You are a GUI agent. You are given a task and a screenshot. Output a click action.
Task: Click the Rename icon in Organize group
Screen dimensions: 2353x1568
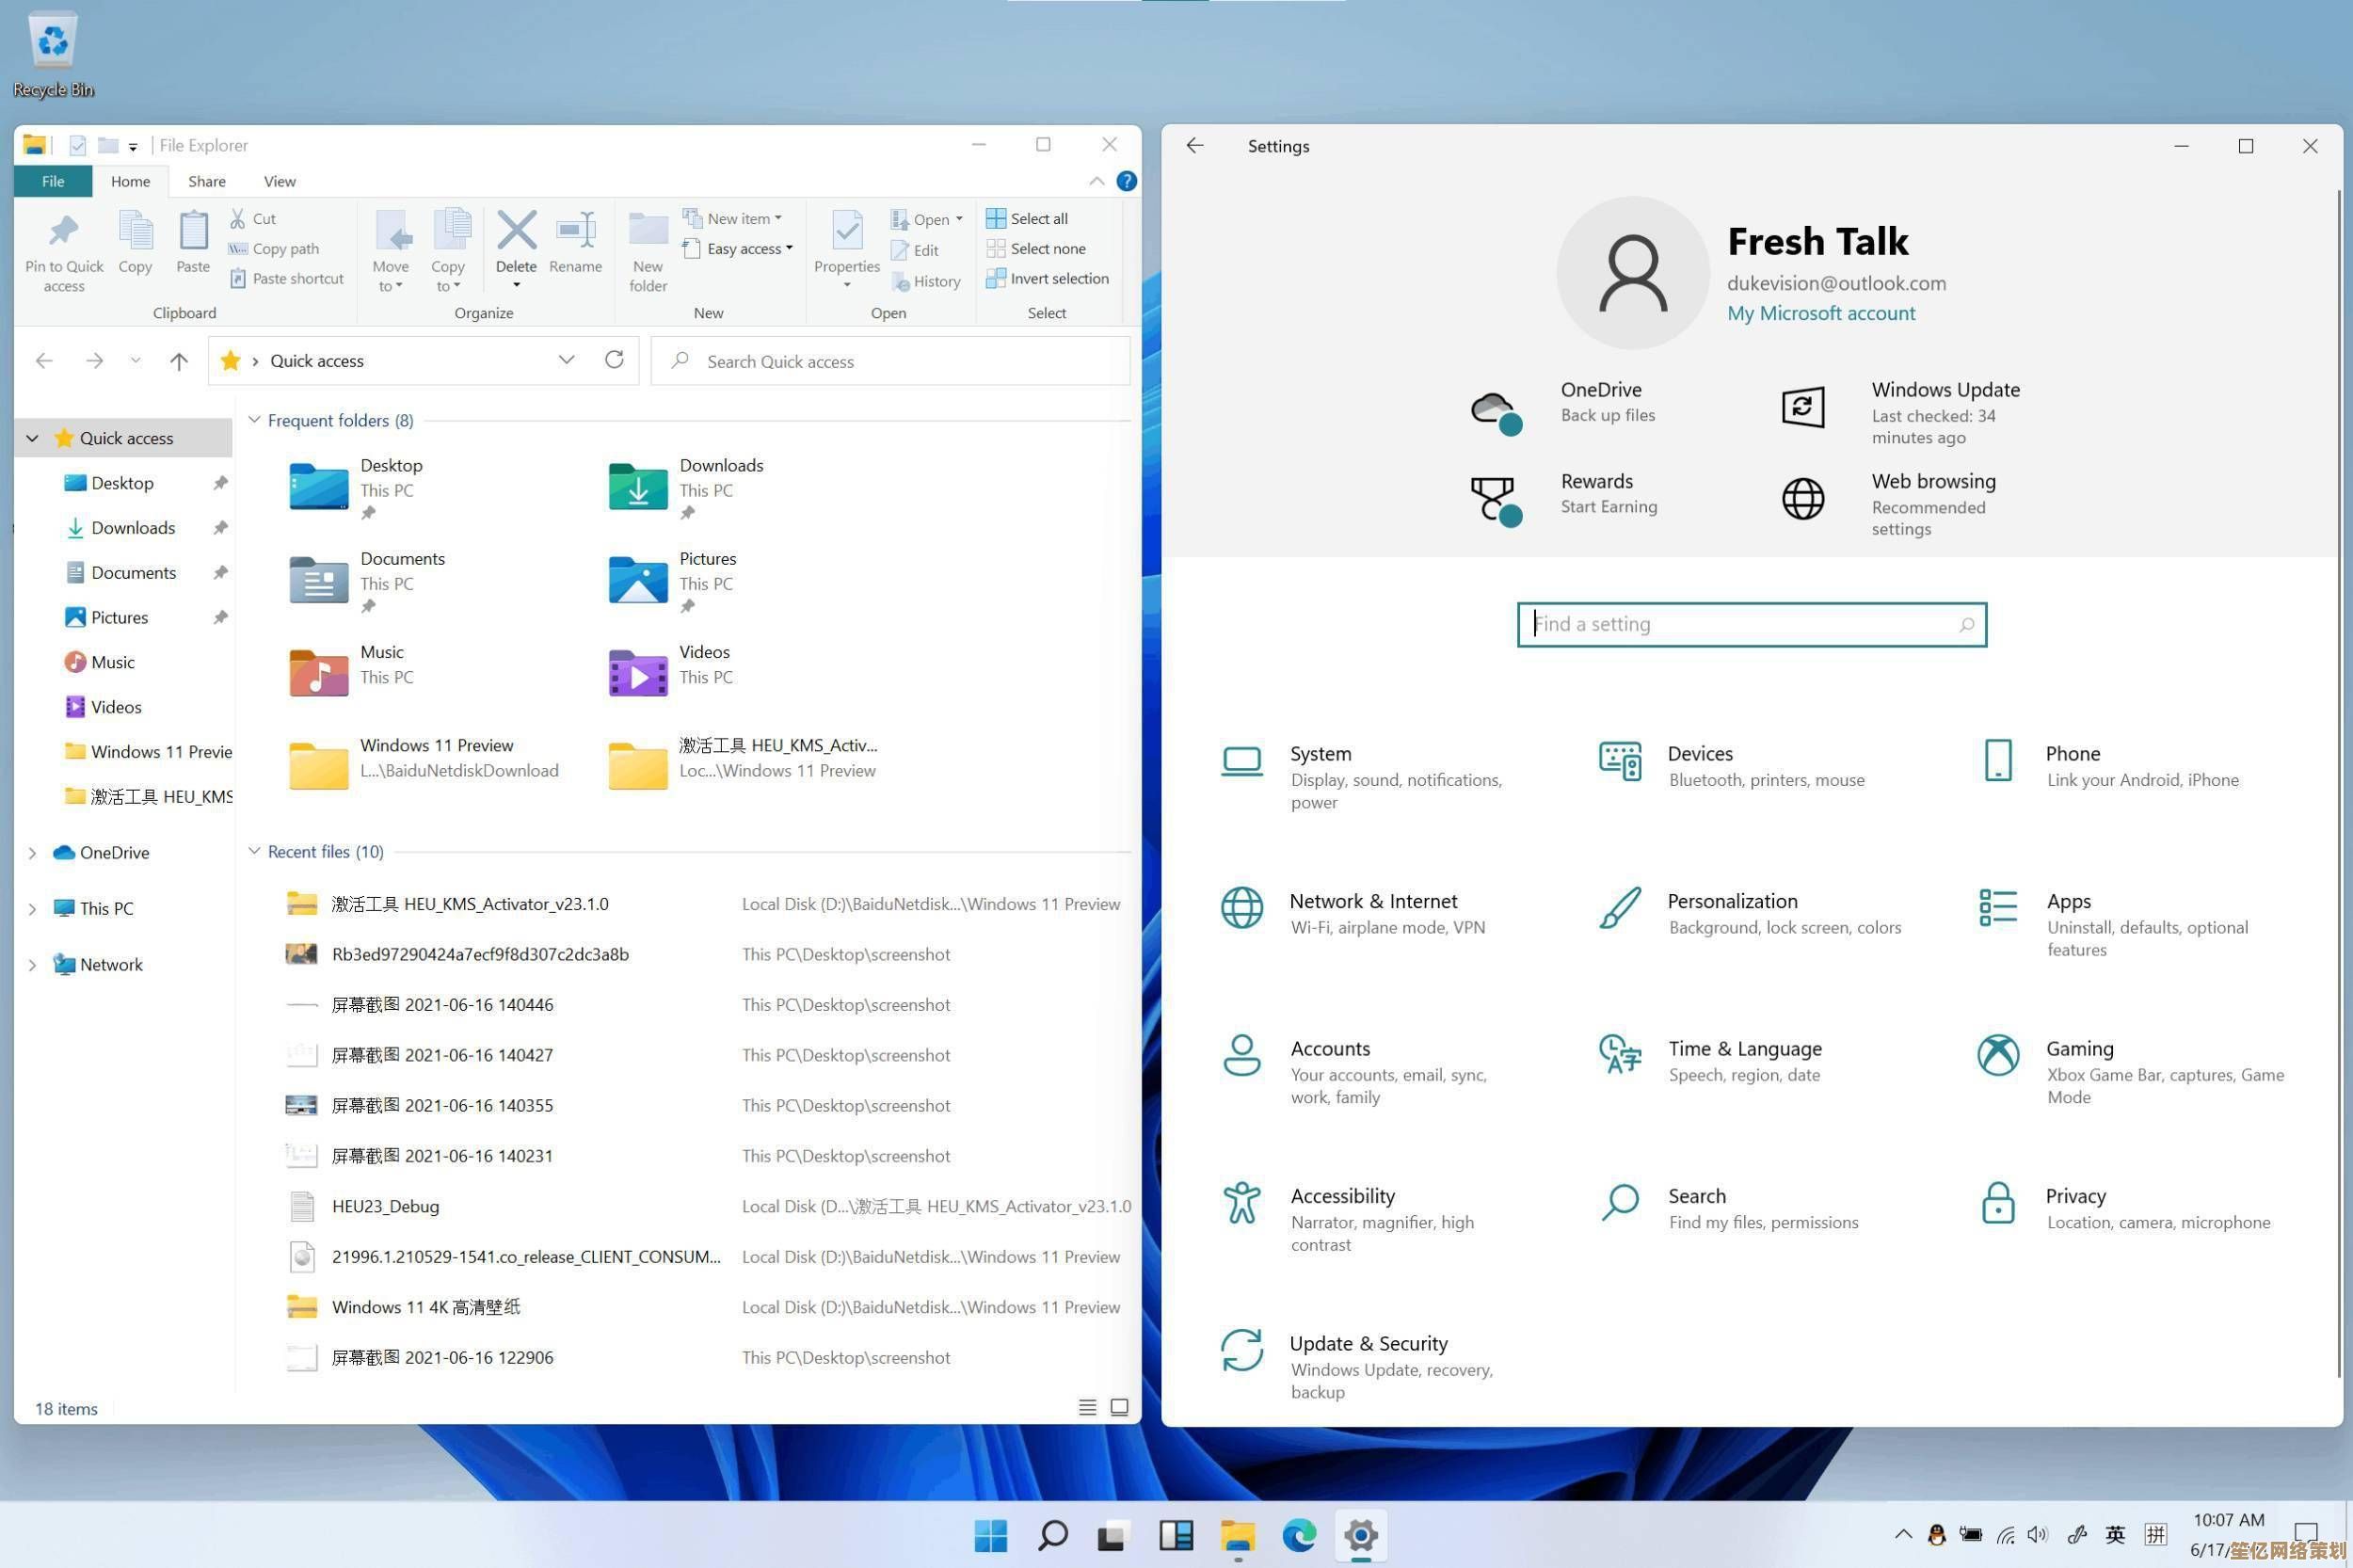(x=575, y=232)
